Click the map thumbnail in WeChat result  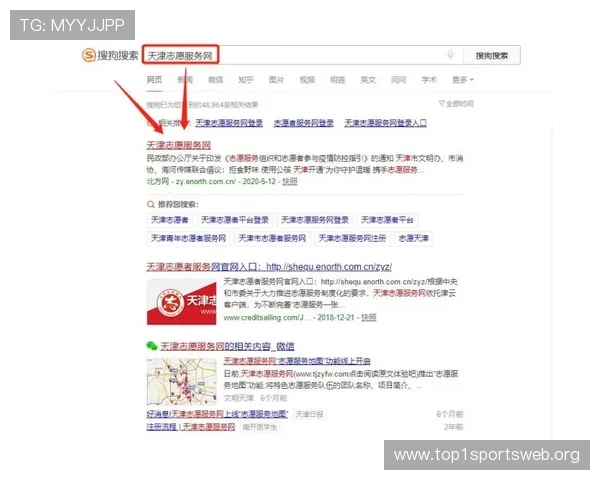pos(182,381)
